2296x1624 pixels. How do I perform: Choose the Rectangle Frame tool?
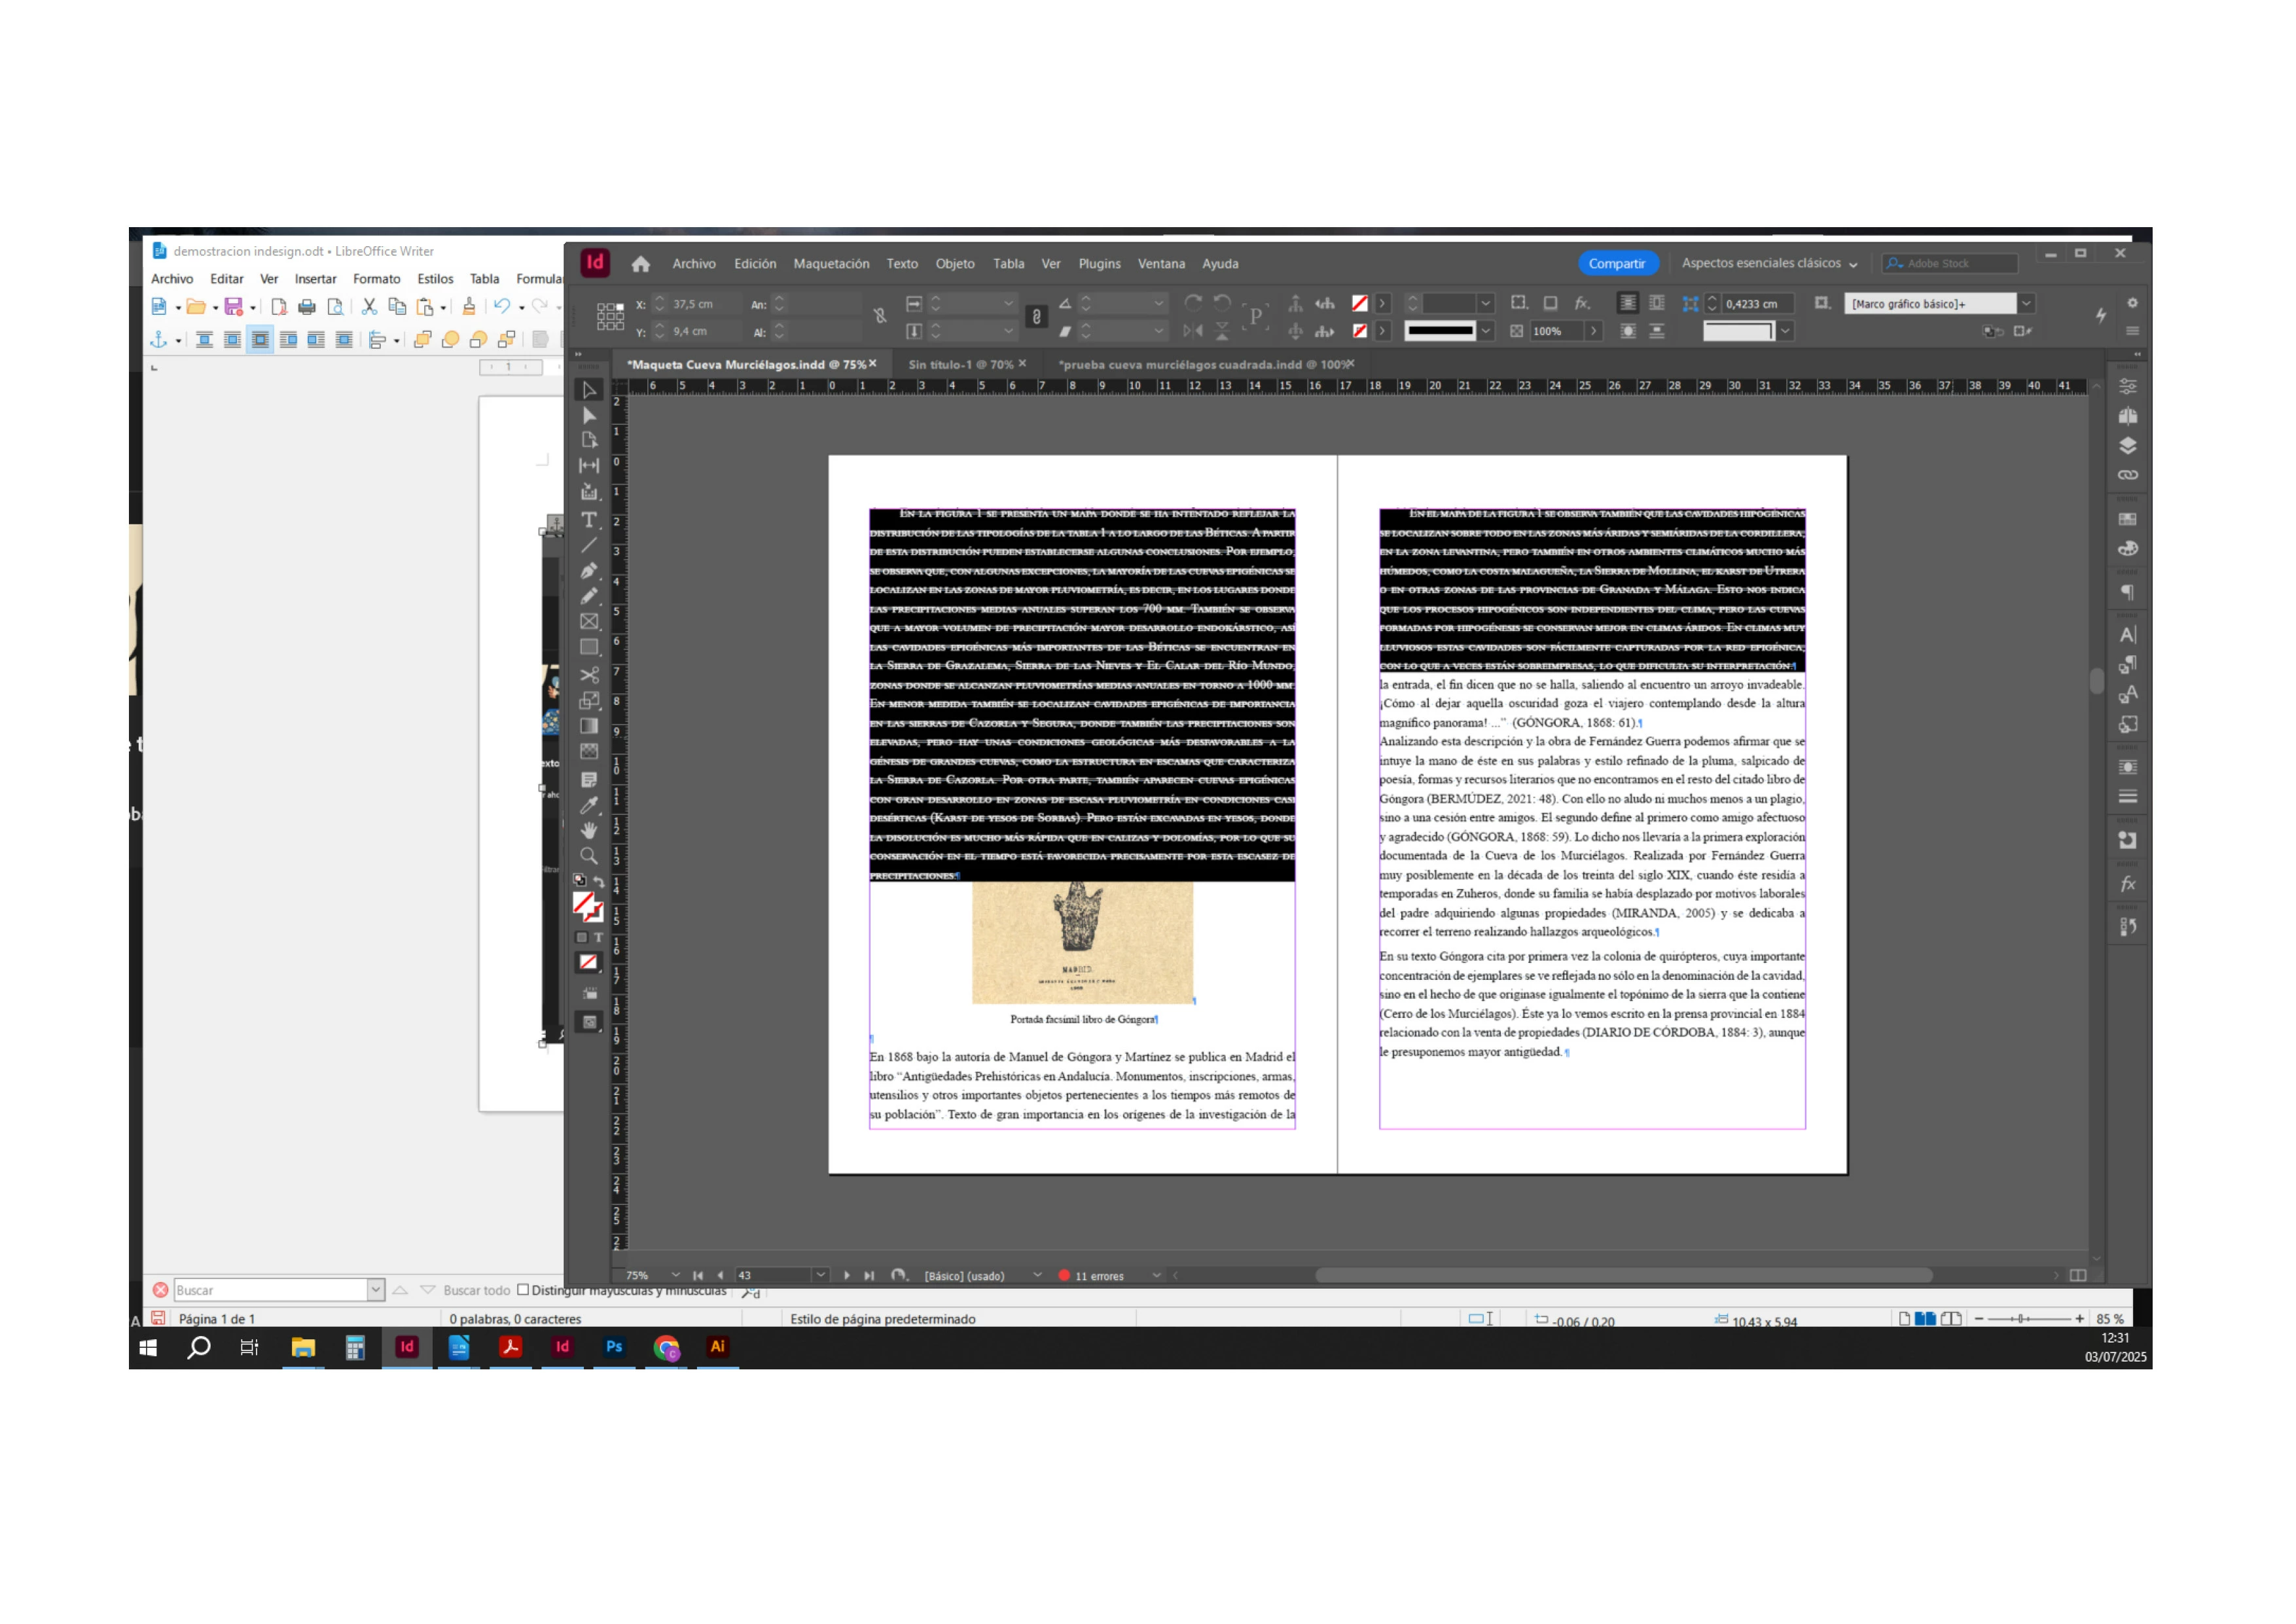pos(589,622)
